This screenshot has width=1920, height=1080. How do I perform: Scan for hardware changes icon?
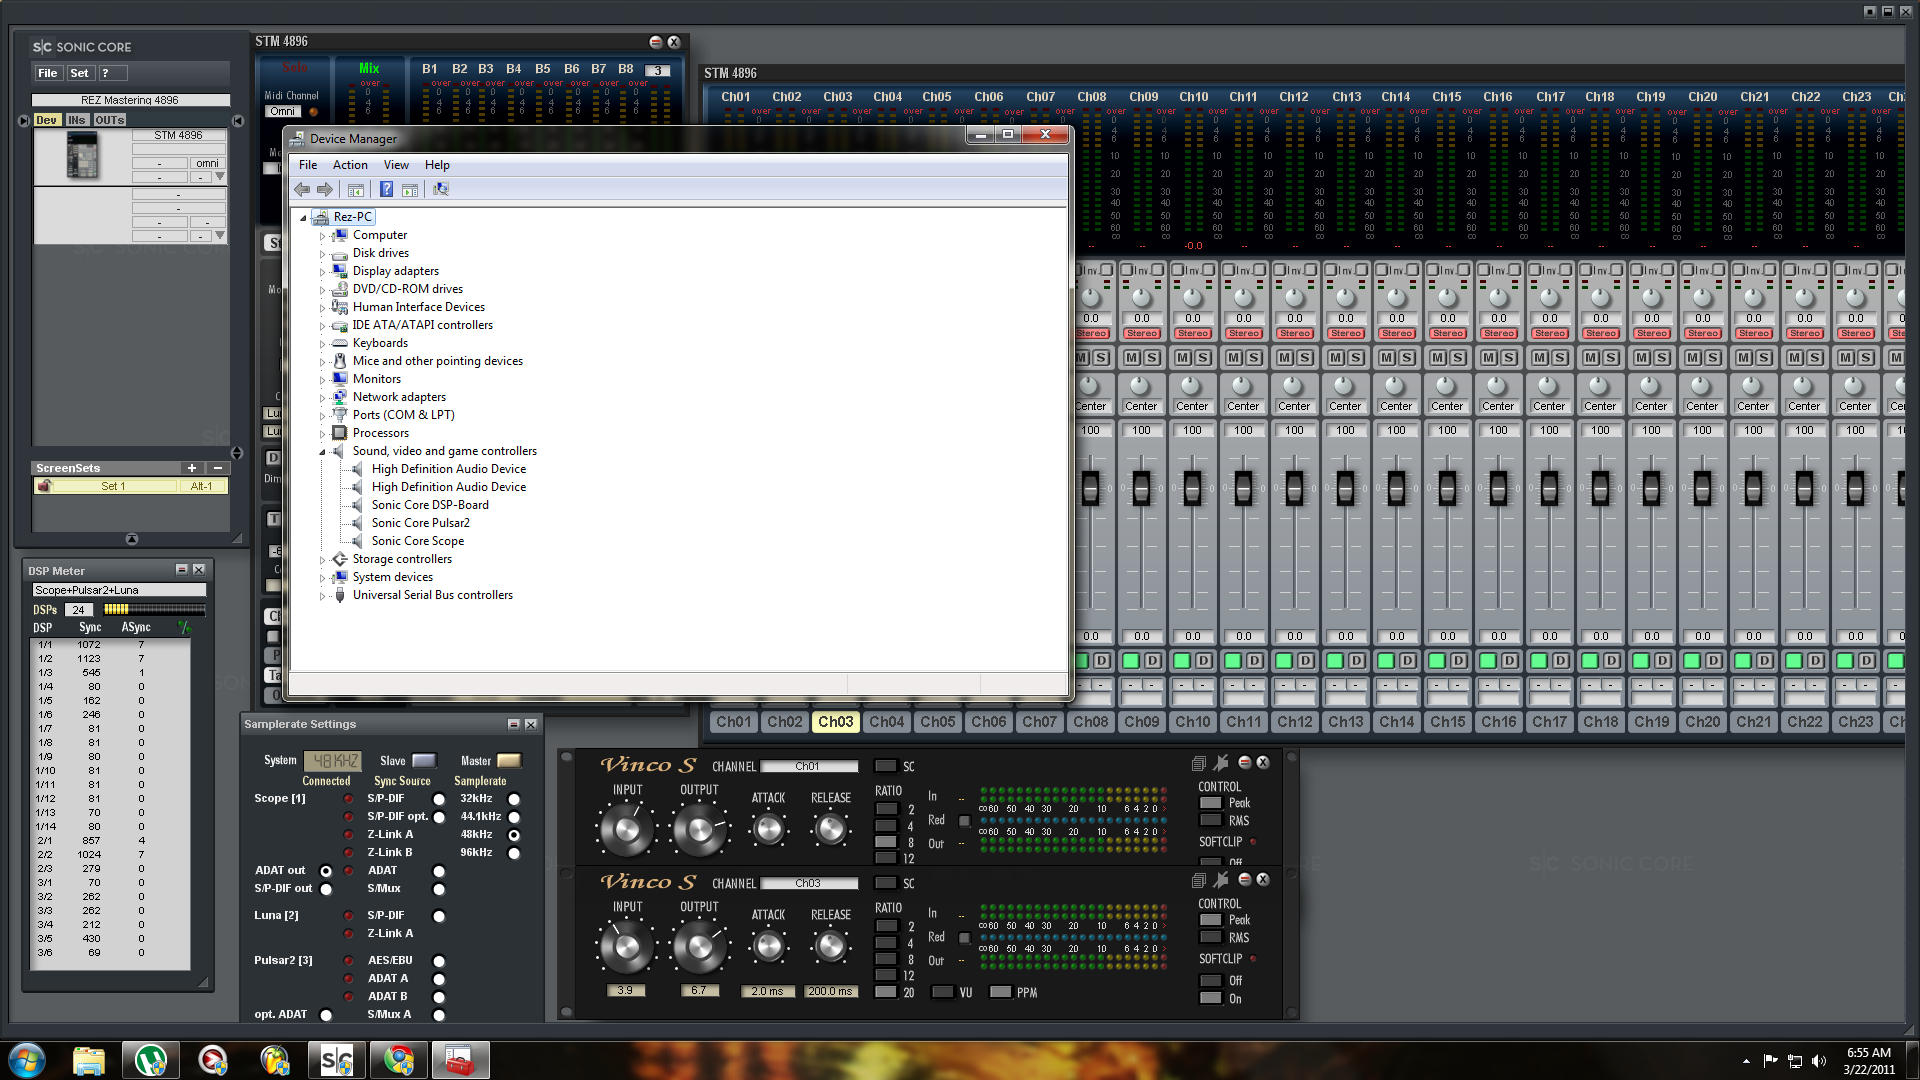(x=441, y=189)
